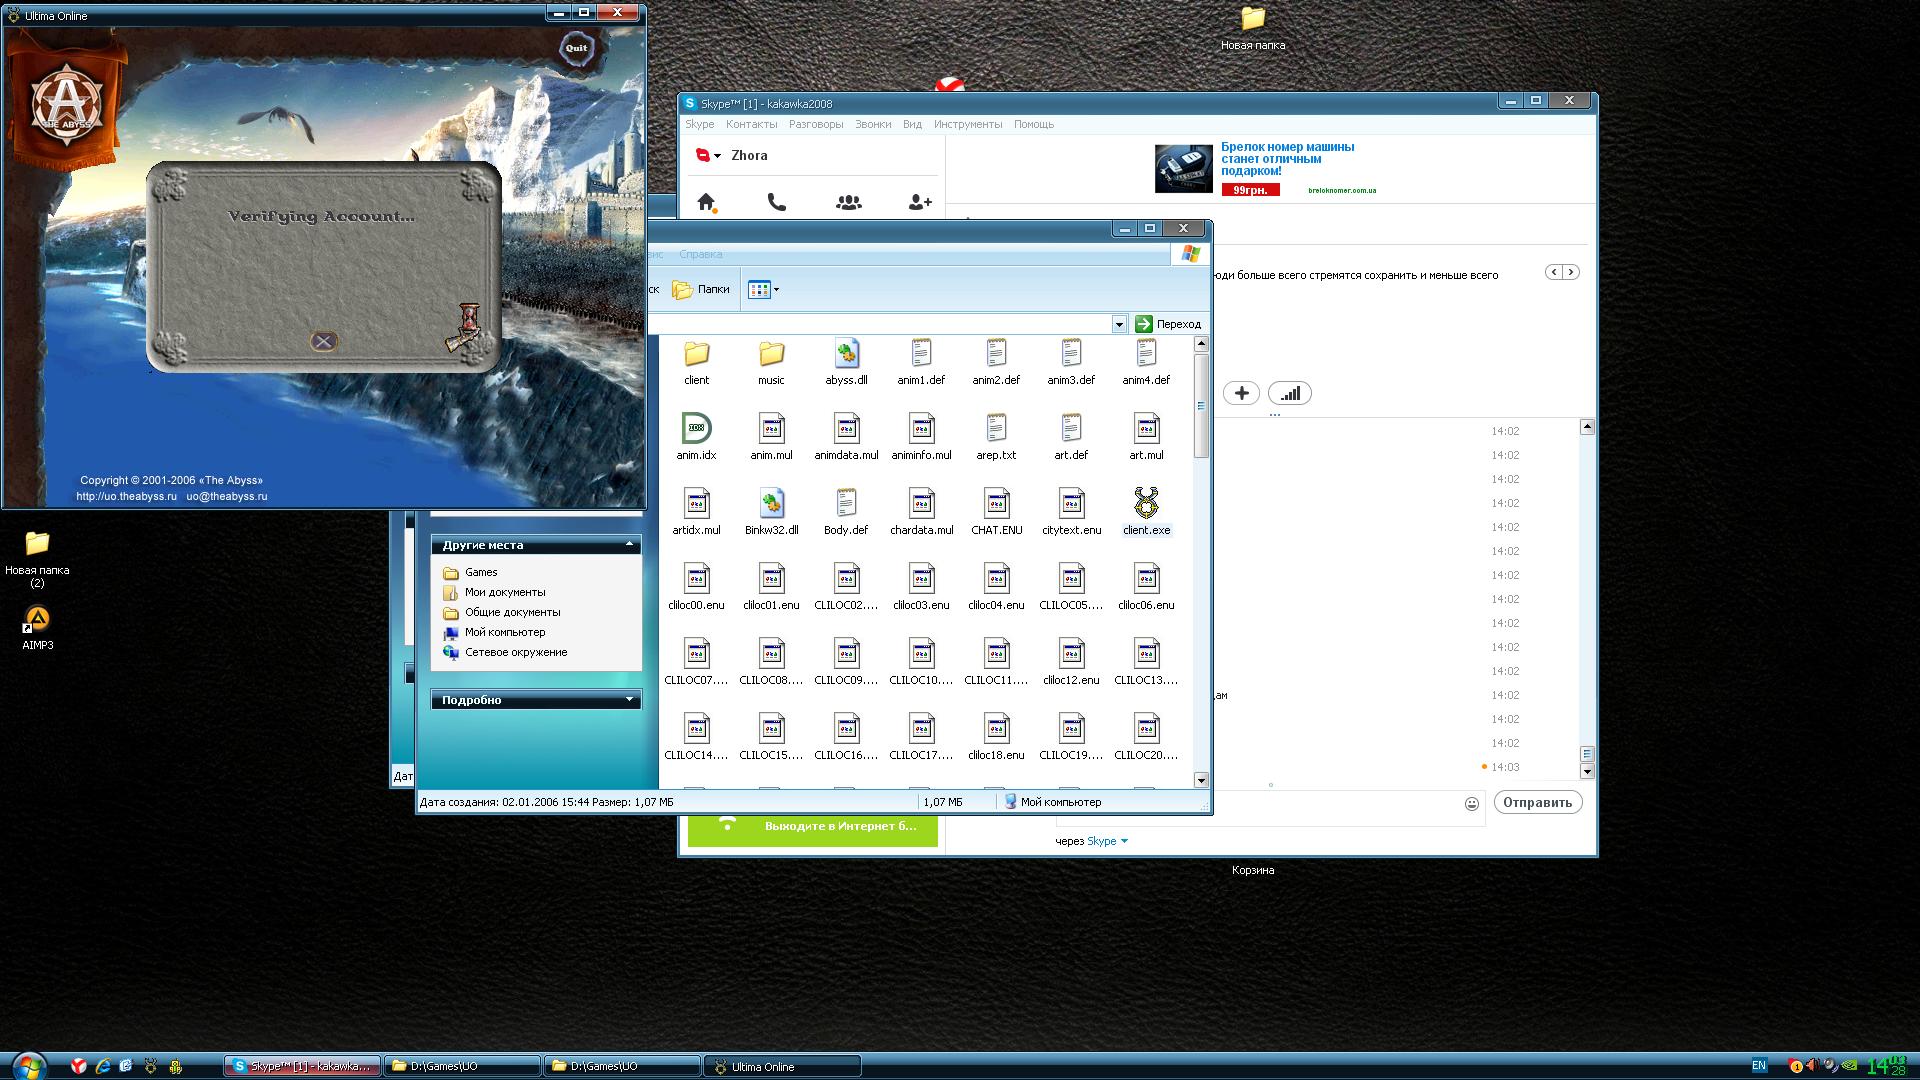Click the Quit button in Ultima Online
Viewport: 1920px width, 1080px height.
pyautogui.click(x=577, y=48)
